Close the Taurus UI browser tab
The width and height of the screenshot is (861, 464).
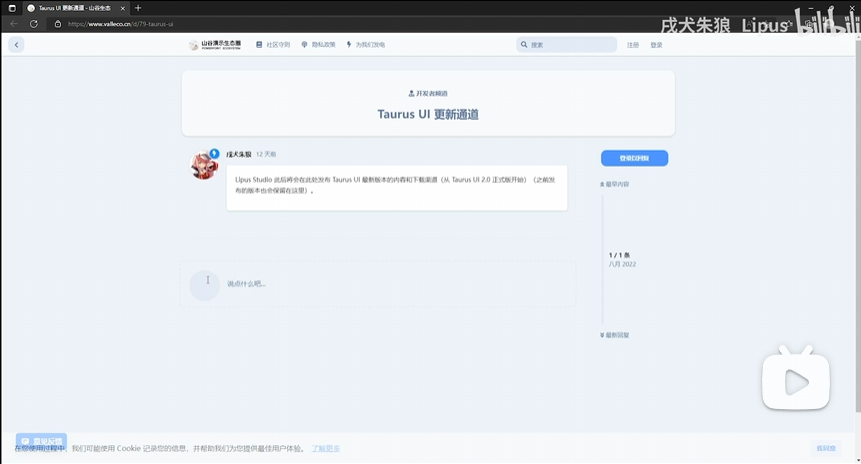pyautogui.click(x=122, y=8)
